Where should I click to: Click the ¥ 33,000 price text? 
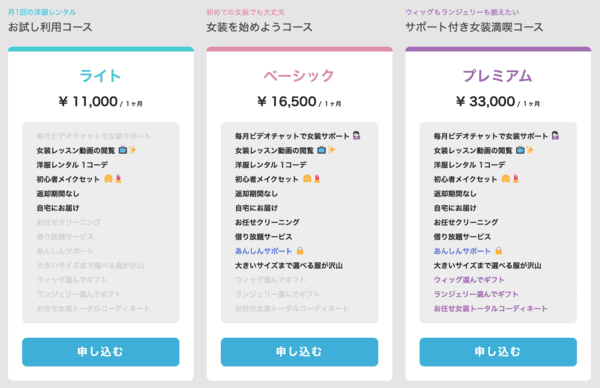point(485,102)
